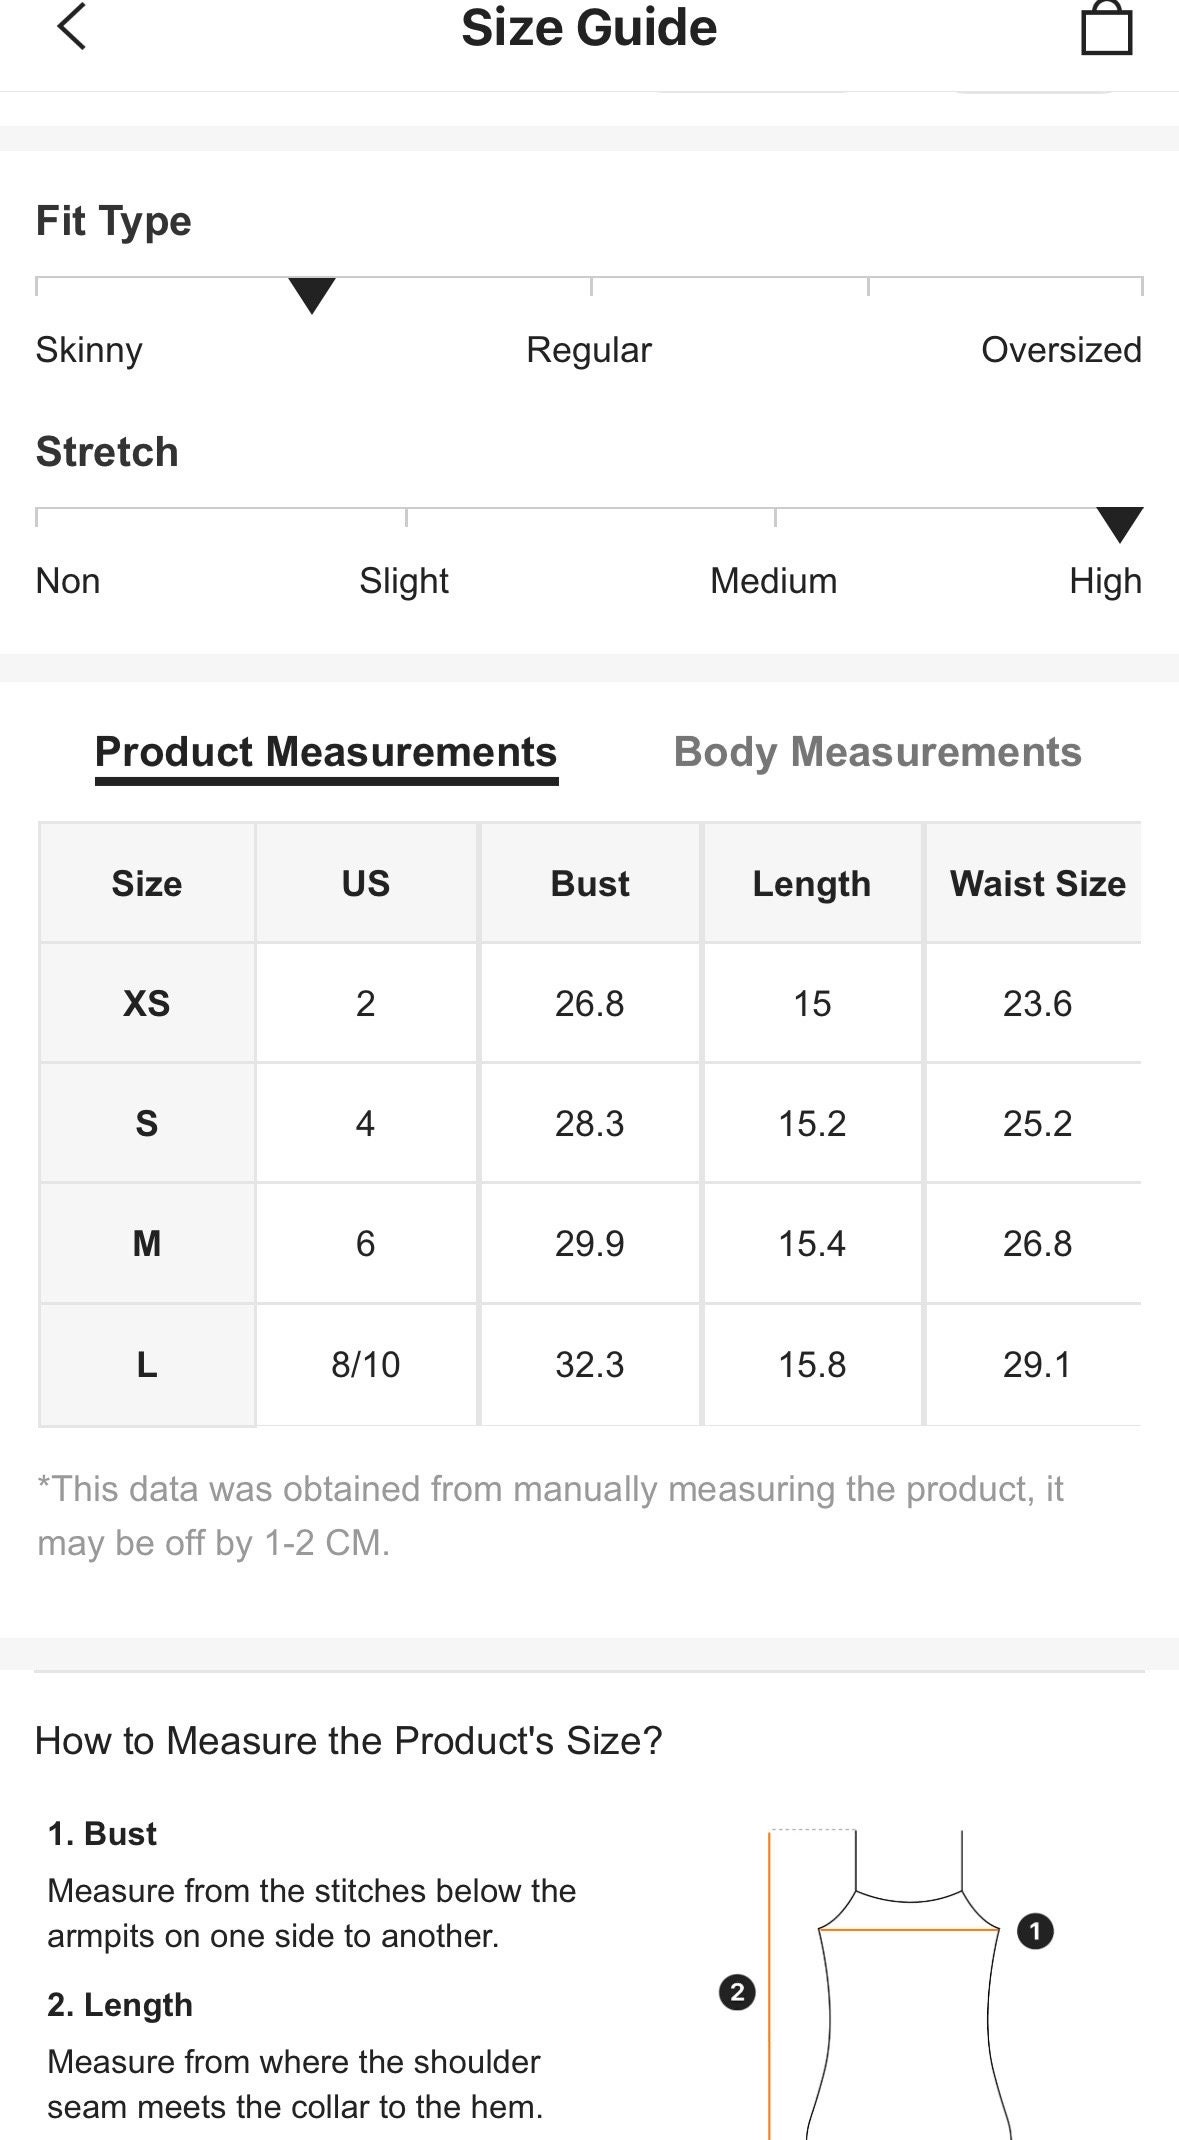1179x2140 pixels.
Task: Click the Bust column header
Action: tap(590, 883)
